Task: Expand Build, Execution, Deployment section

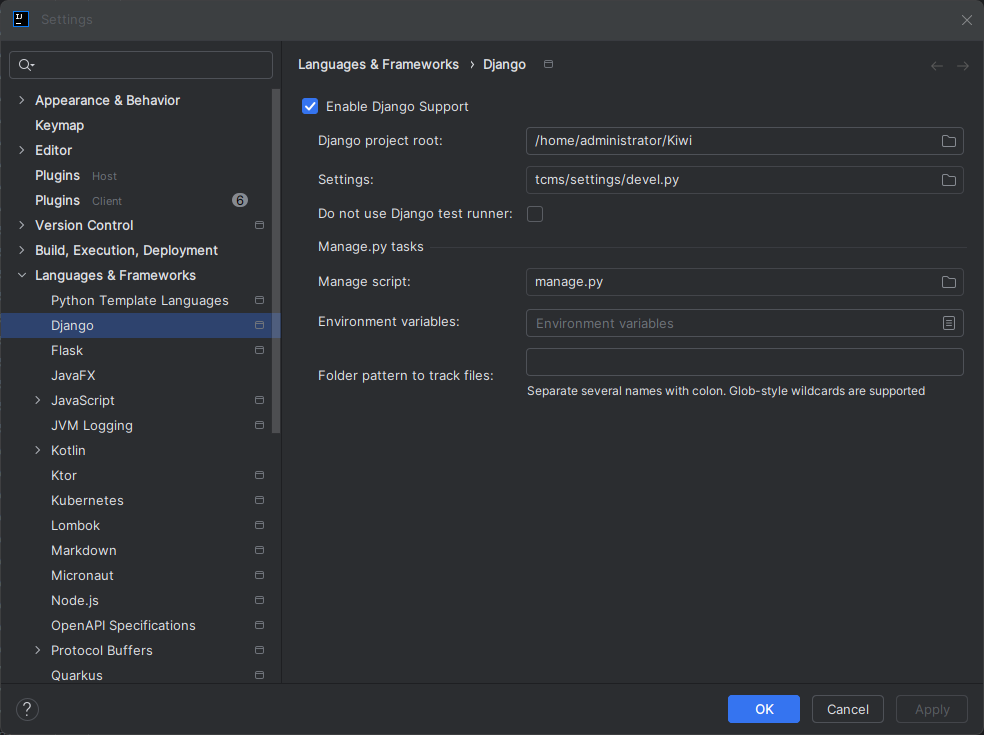Action: [x=22, y=250]
